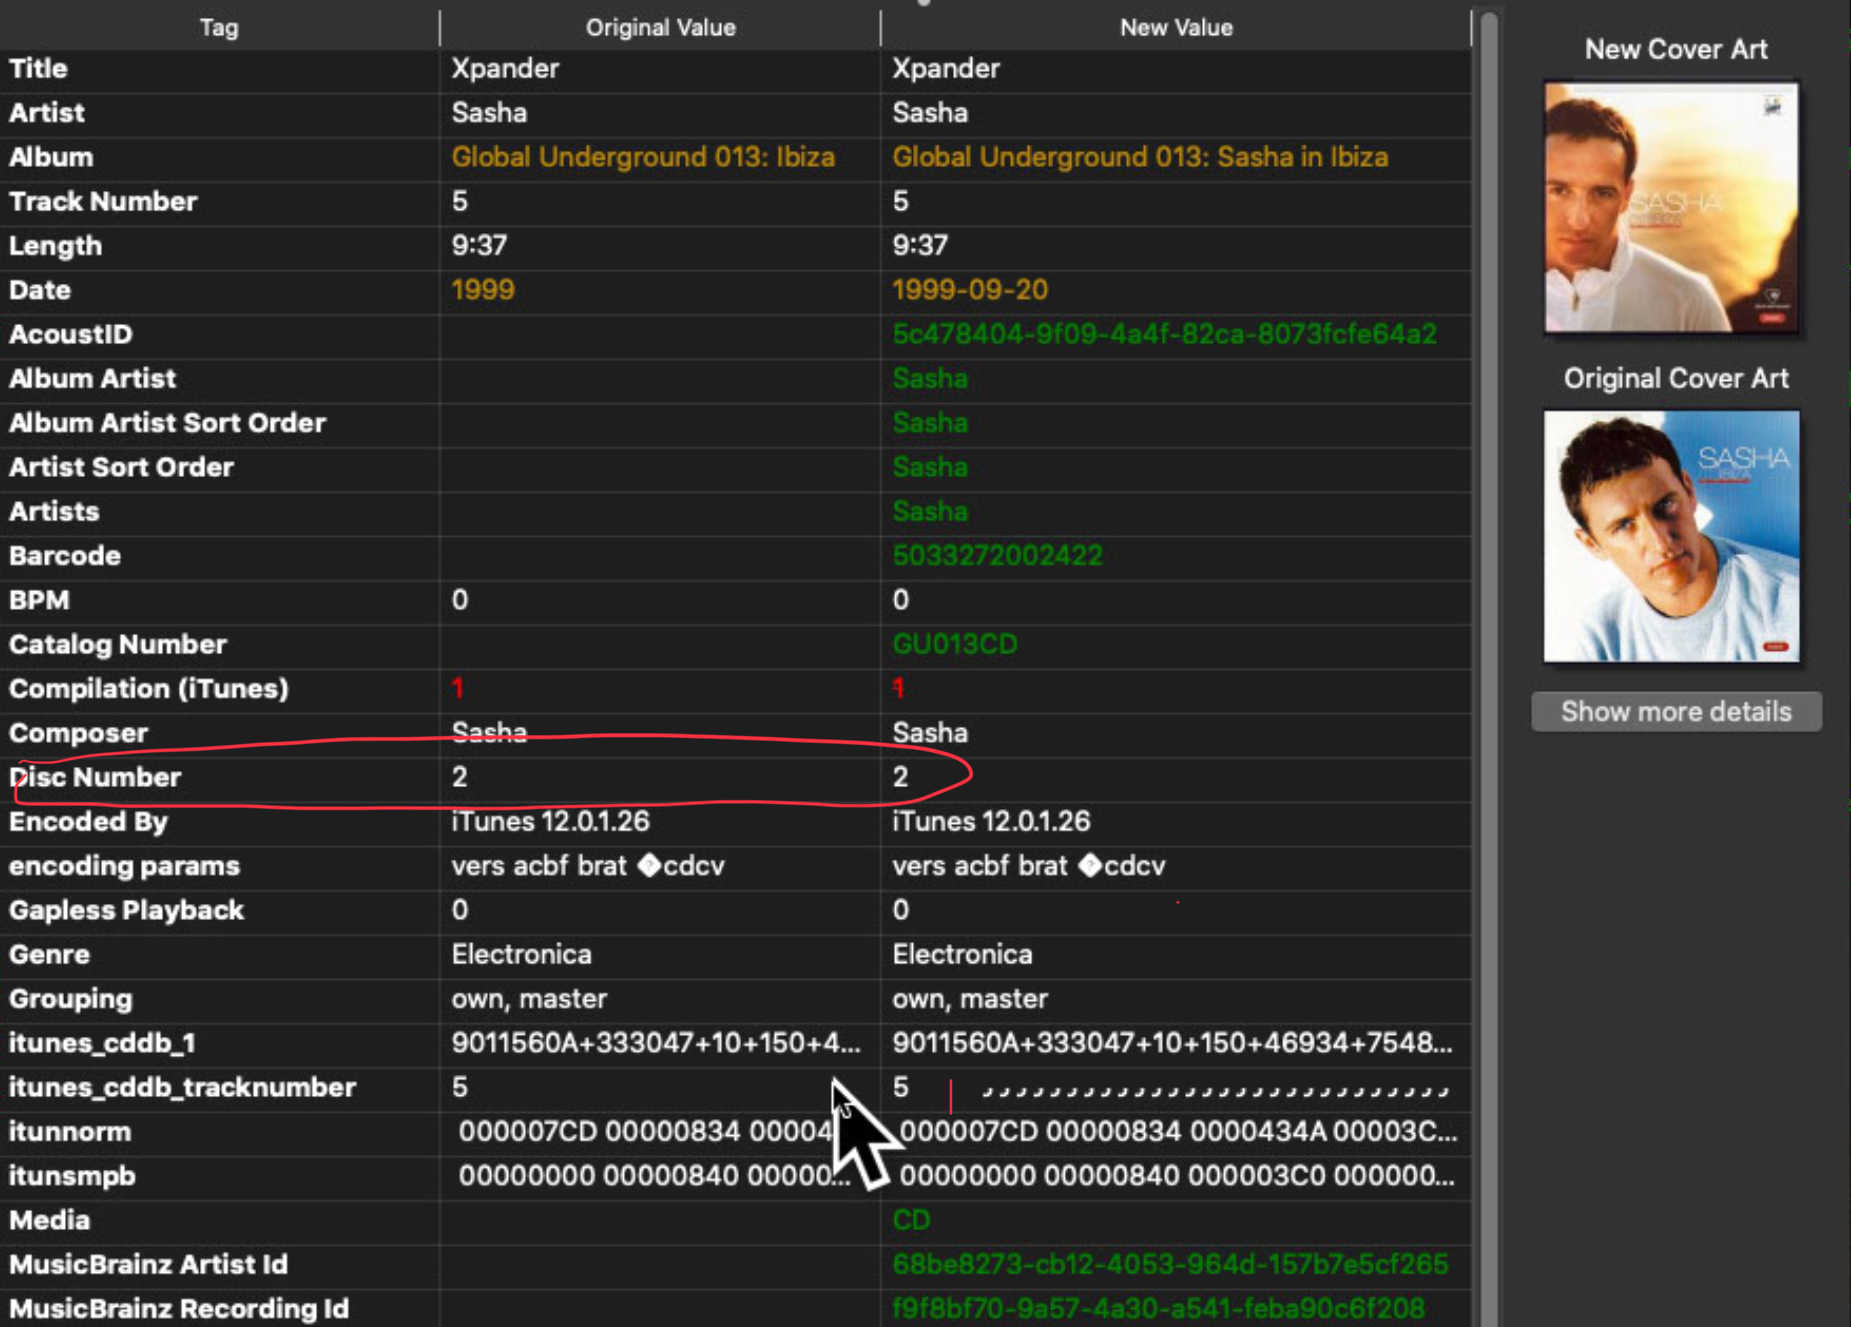Select the Barcode value 5033272002422
Viewport: 1851px width, 1327px height.
tap(996, 556)
